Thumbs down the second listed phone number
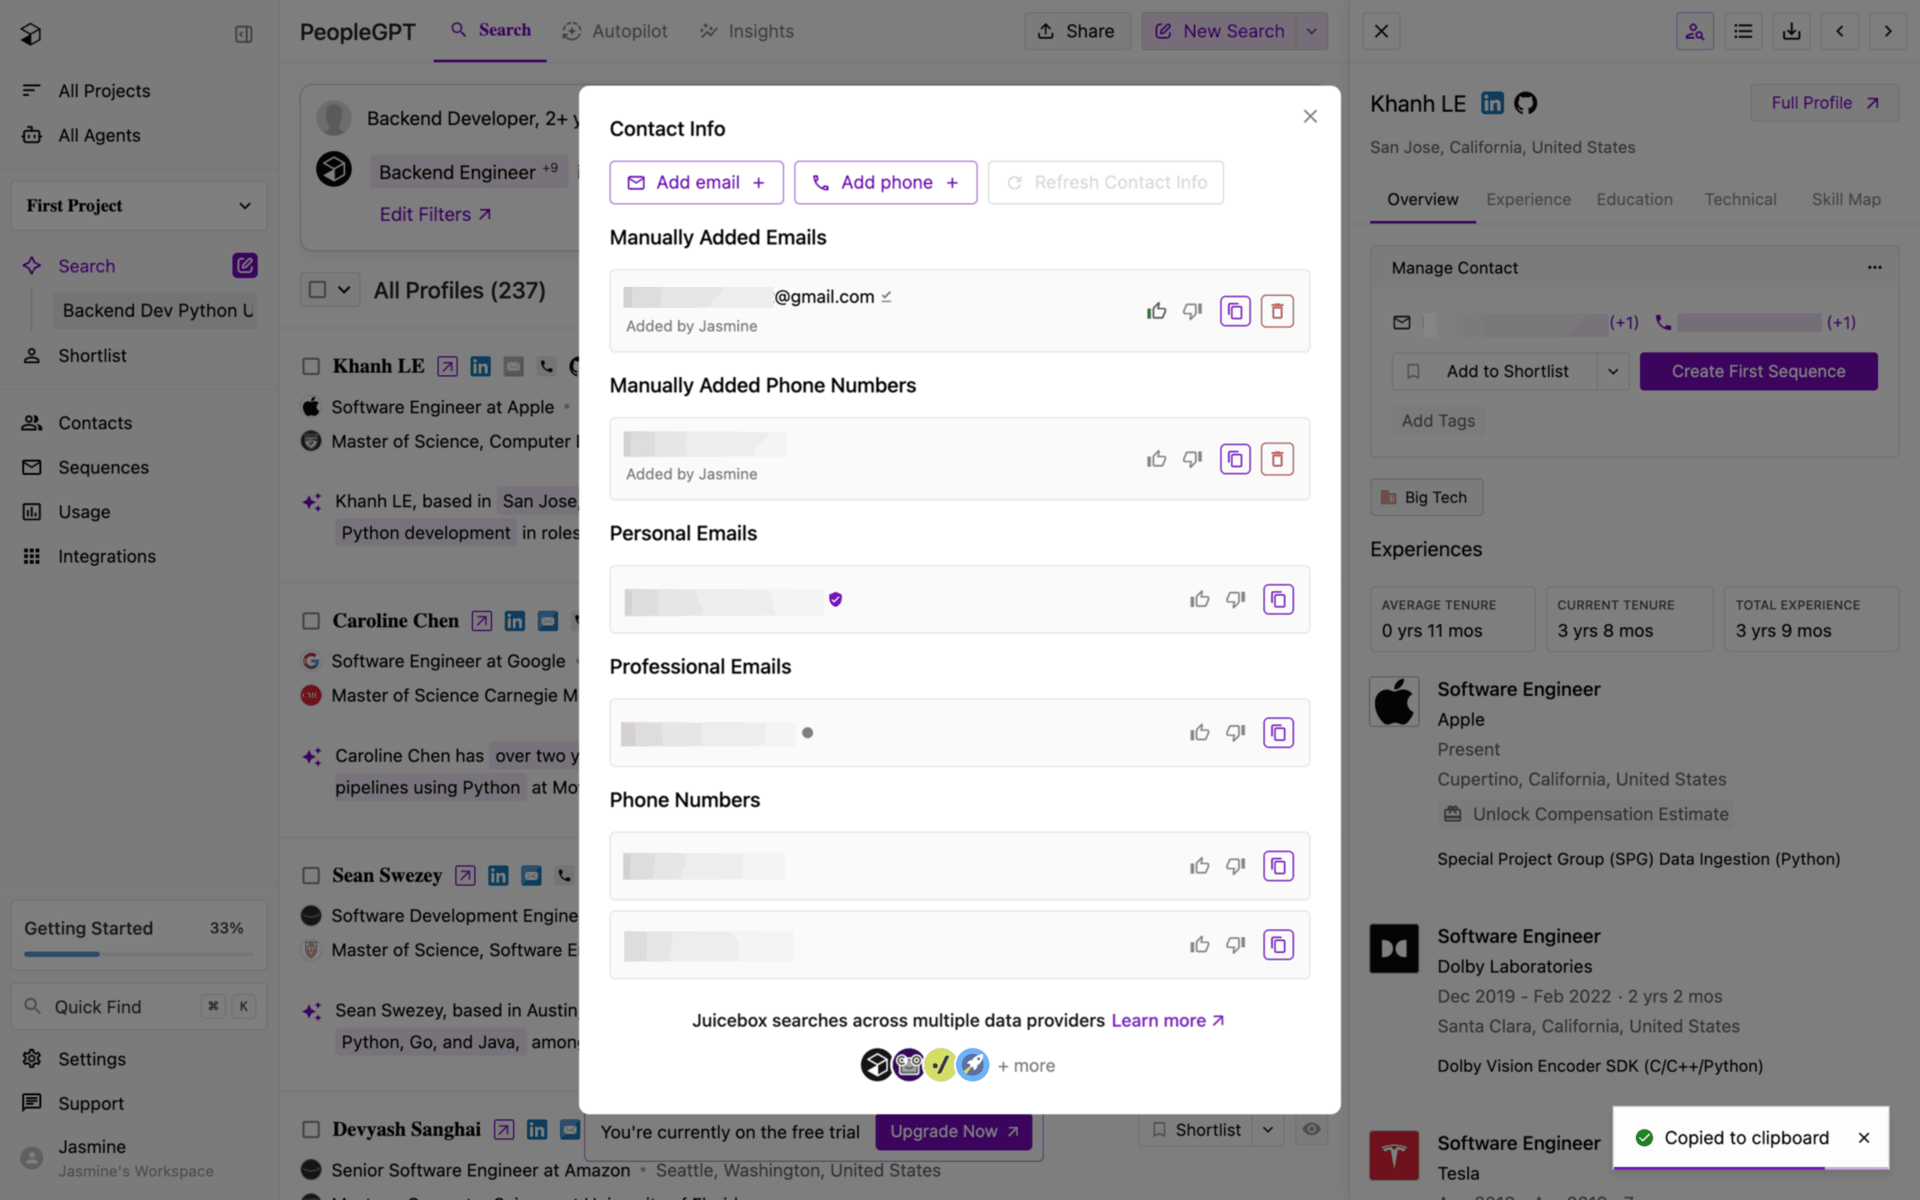 click(x=1236, y=945)
